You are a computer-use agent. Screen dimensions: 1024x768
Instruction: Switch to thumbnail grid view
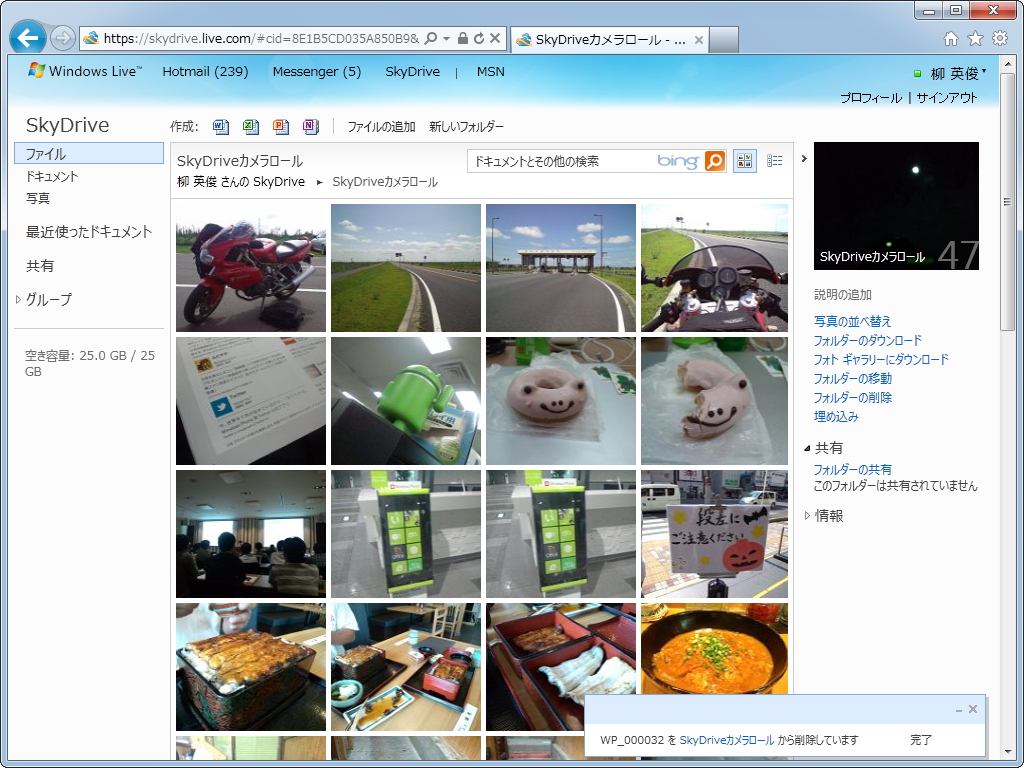coord(744,161)
